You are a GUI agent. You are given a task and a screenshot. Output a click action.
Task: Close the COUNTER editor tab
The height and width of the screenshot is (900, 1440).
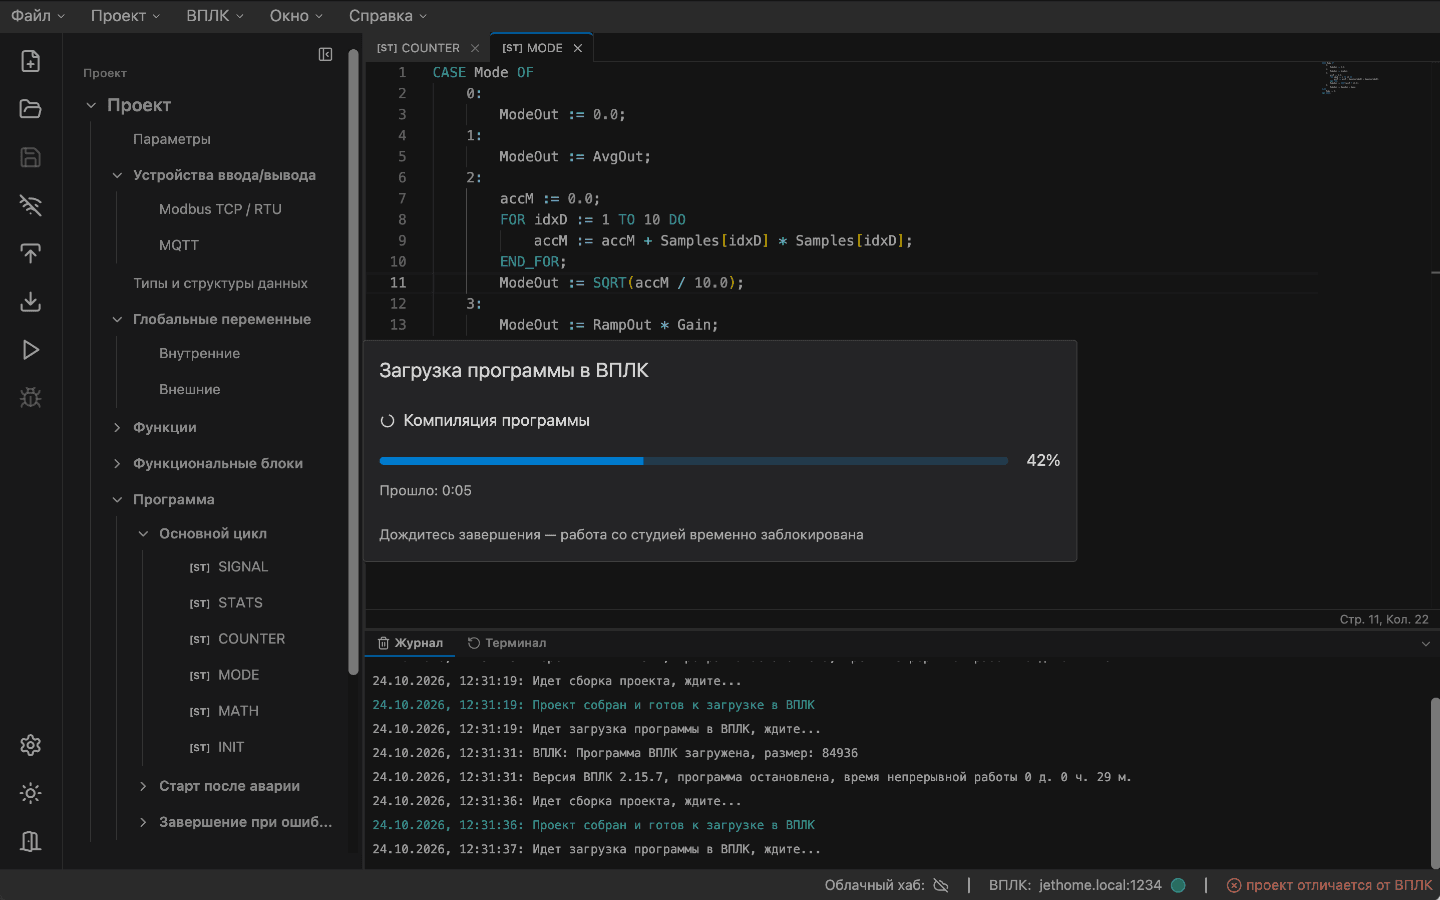point(475,48)
